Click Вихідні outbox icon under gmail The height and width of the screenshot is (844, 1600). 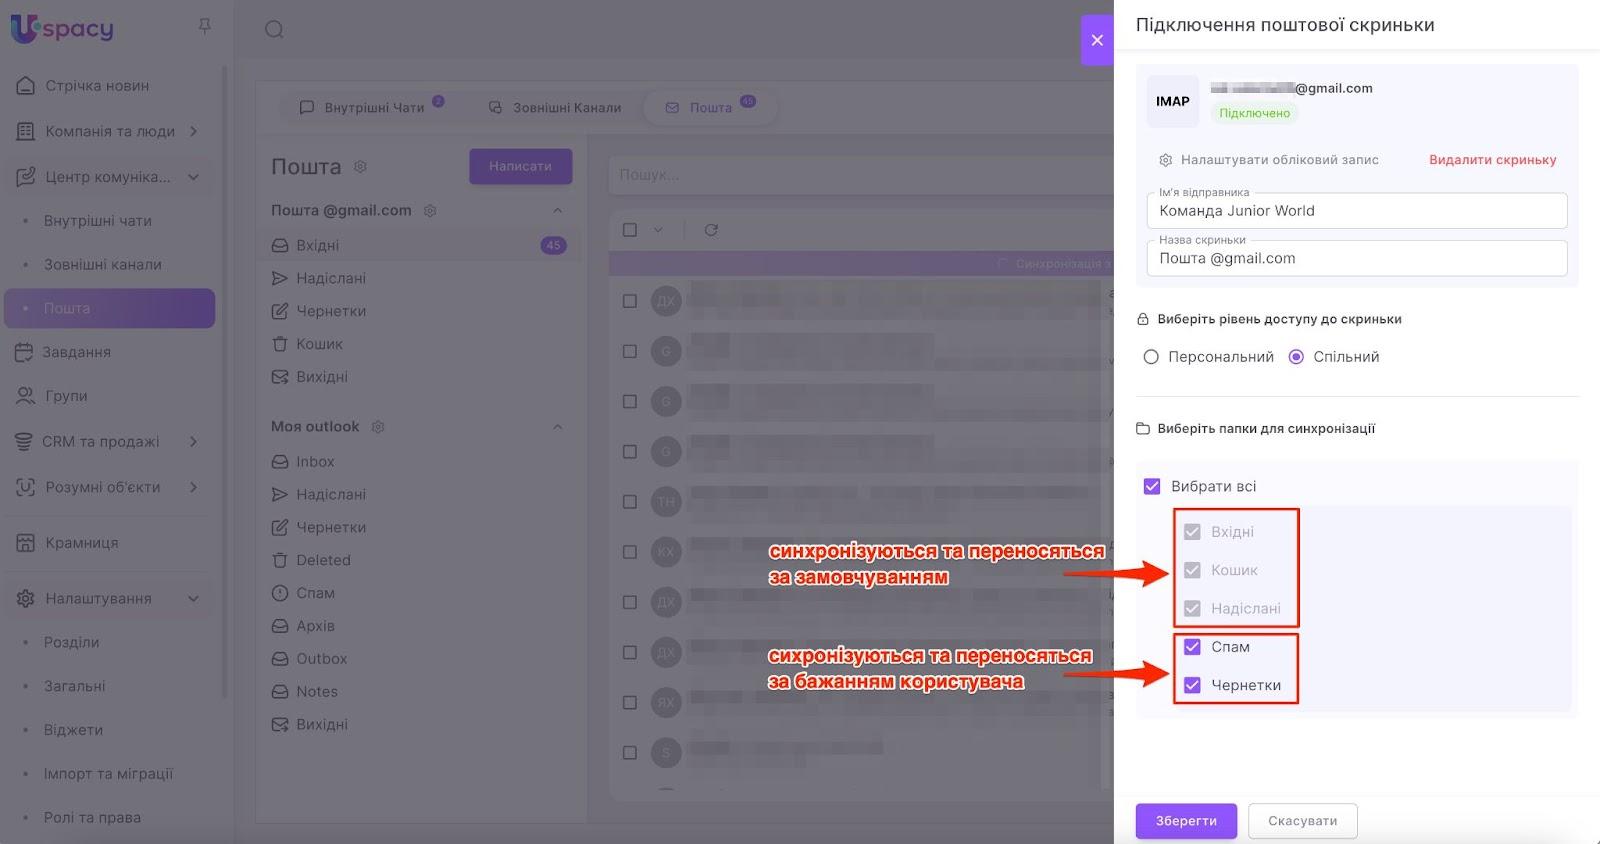pos(280,377)
